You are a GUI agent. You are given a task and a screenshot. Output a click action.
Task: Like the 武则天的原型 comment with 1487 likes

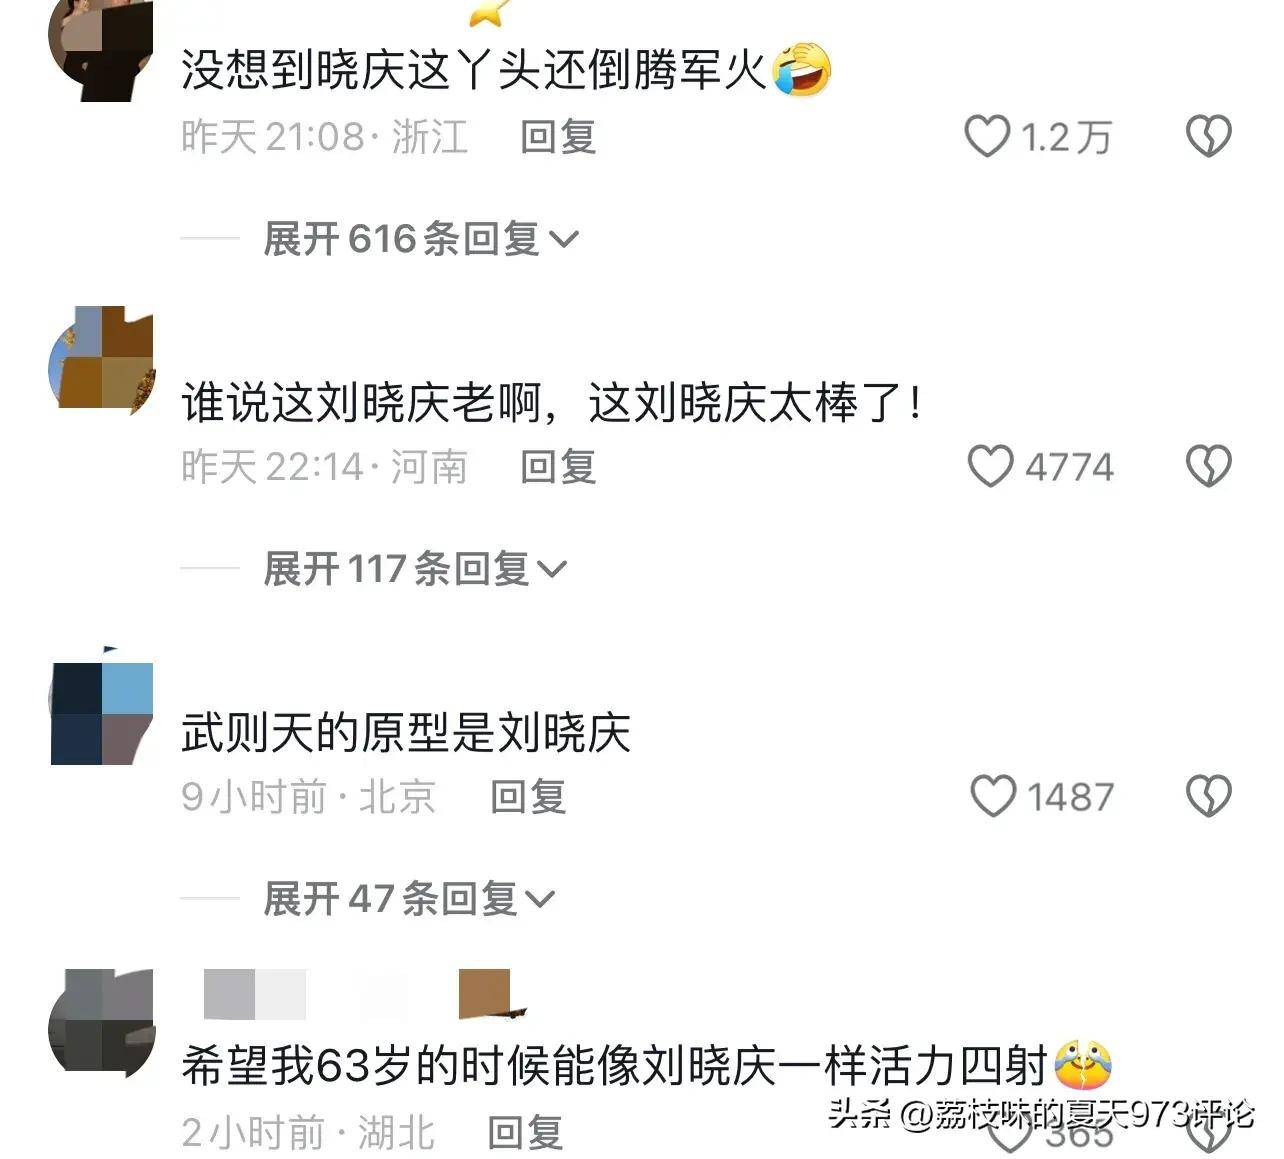(x=993, y=796)
